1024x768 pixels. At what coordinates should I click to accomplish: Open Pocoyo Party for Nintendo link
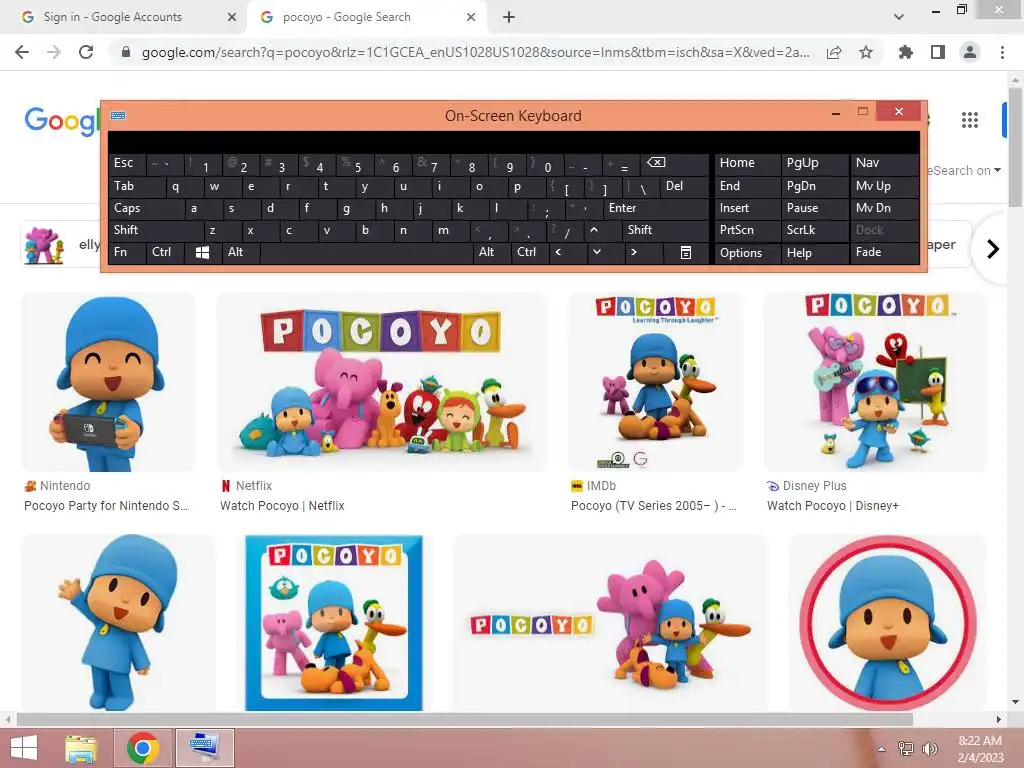point(106,505)
